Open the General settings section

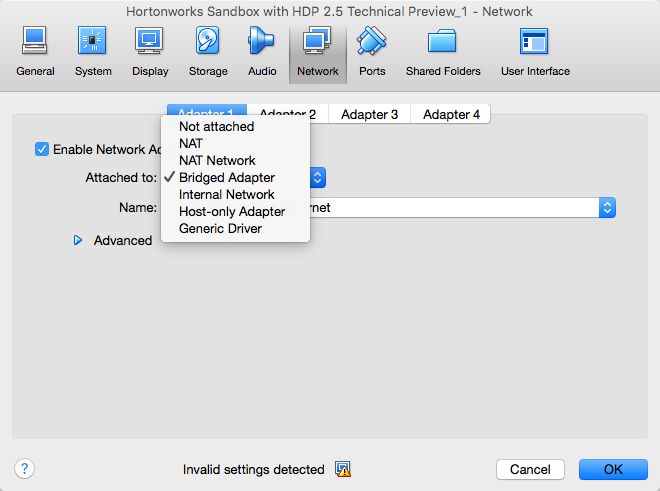click(35, 52)
